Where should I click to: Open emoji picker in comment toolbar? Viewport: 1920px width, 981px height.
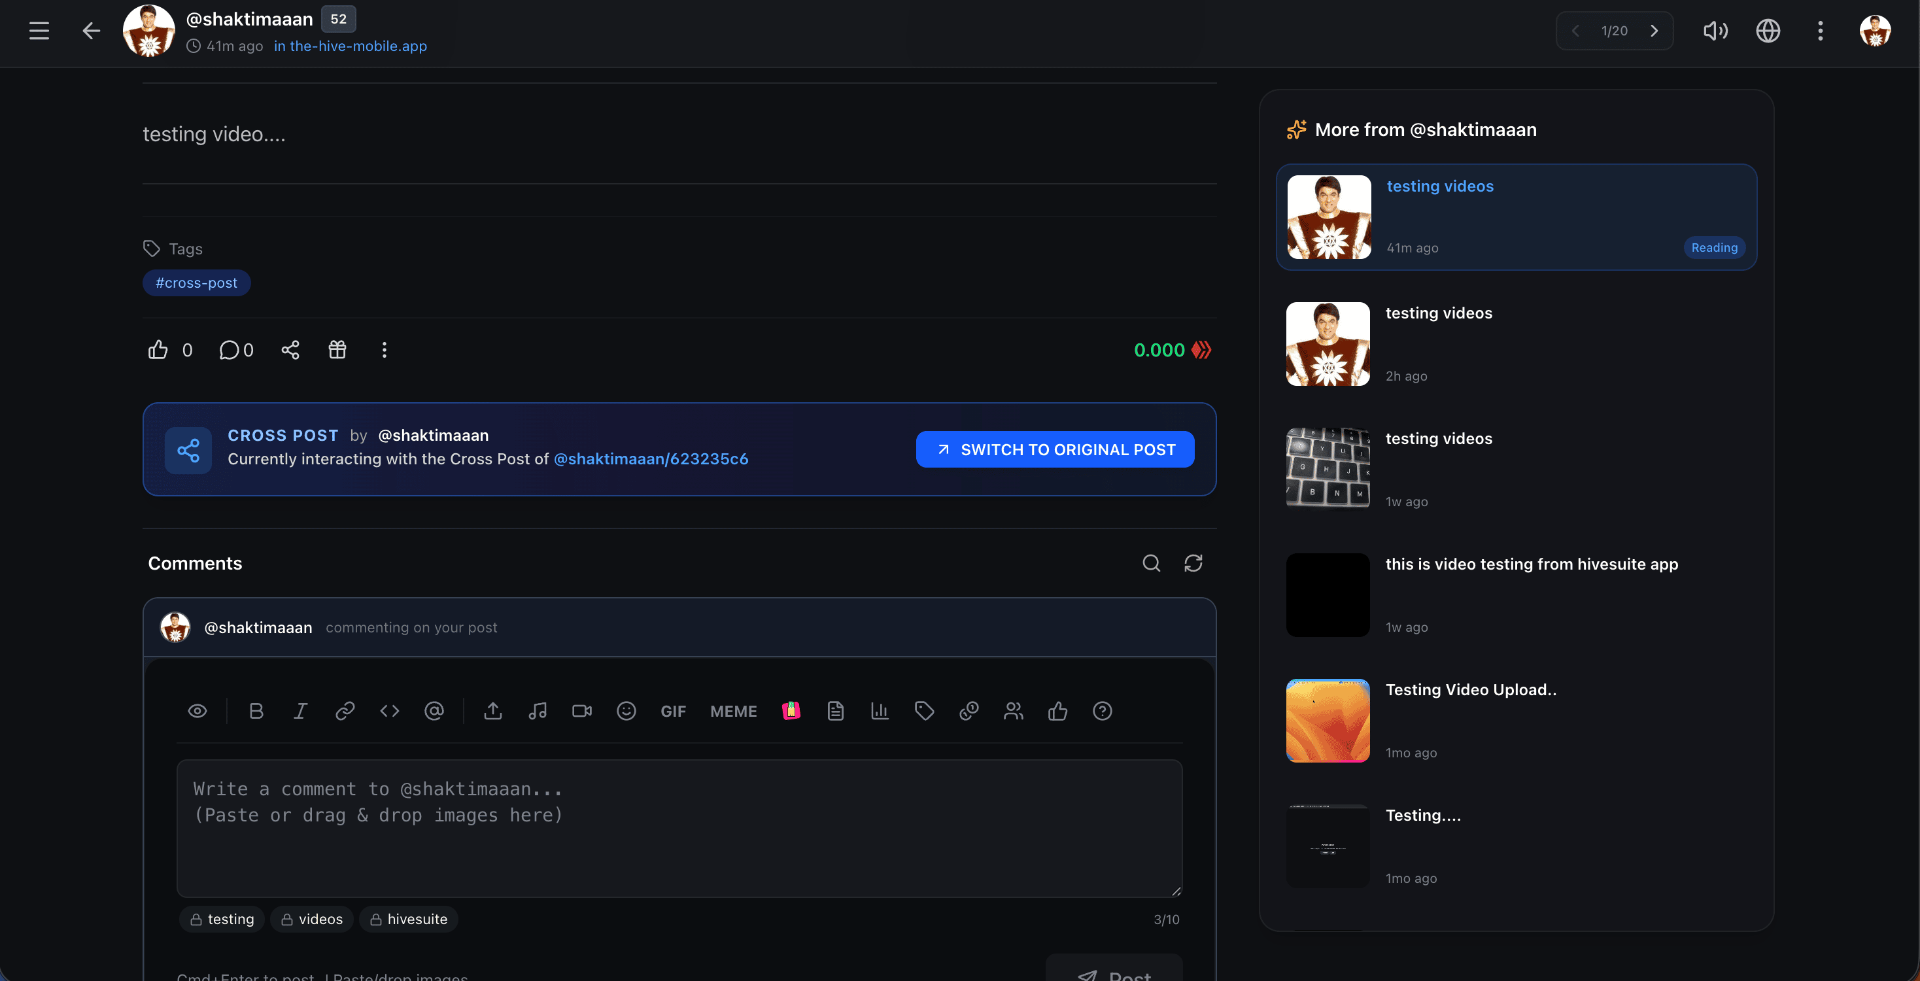pyautogui.click(x=626, y=711)
